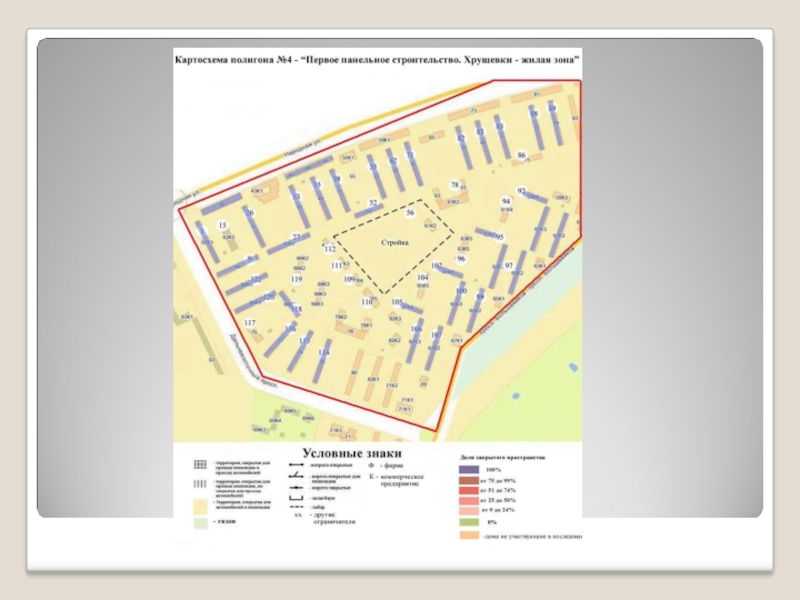800x600 pixels.
Task: Click the K commercial enterprise legend symbol
Action: point(371,476)
